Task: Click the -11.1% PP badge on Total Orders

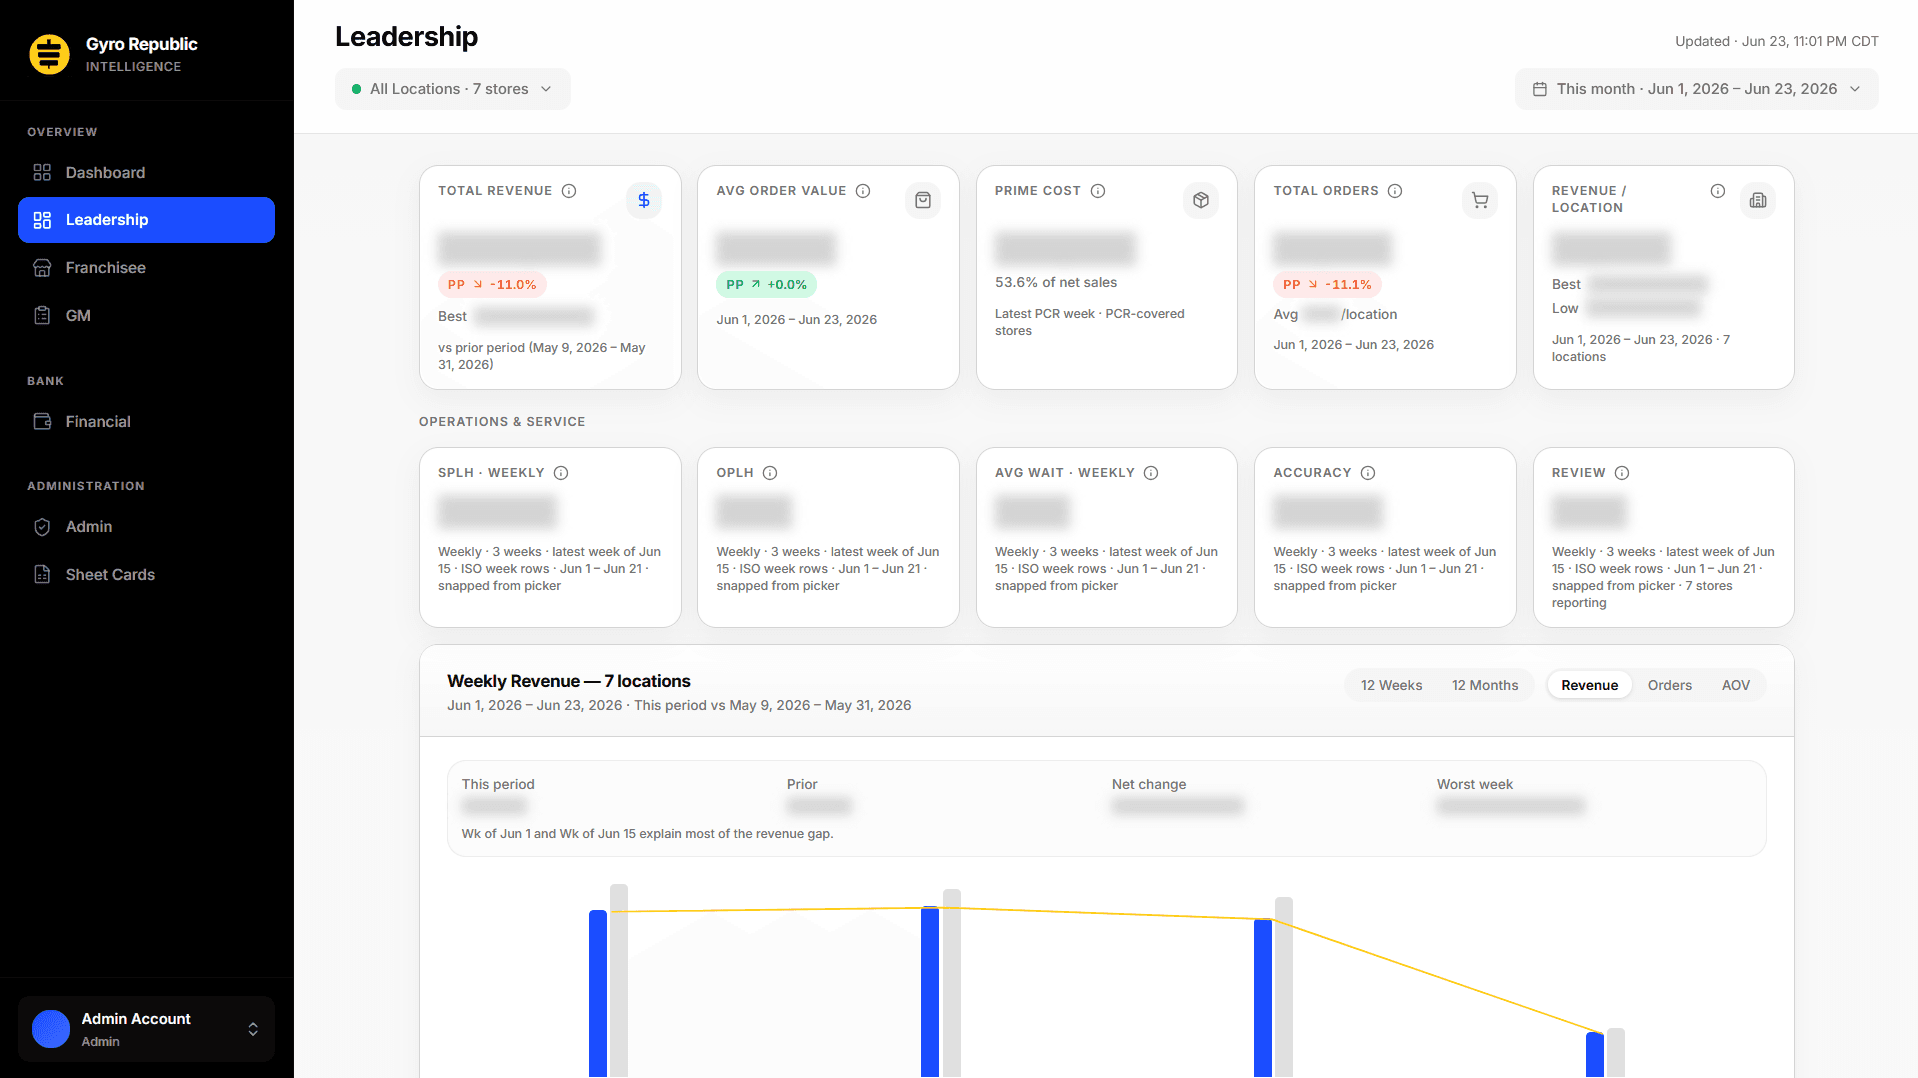Action: click(1327, 285)
